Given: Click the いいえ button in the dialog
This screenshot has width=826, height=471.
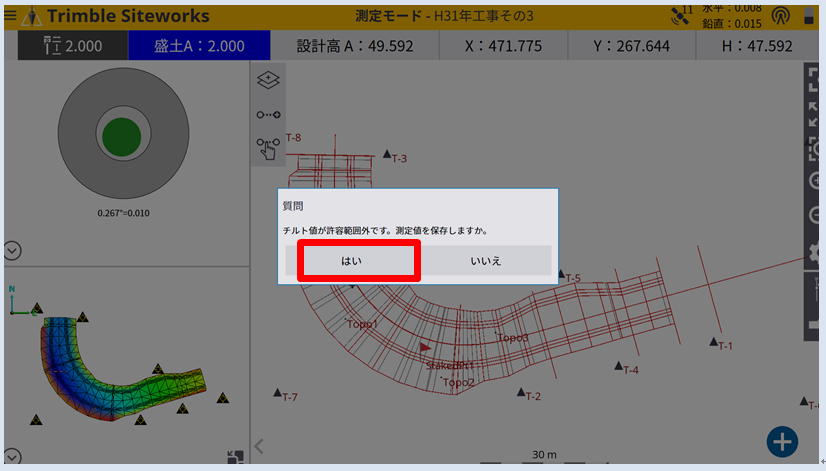Looking at the screenshot, I should tap(486, 260).
